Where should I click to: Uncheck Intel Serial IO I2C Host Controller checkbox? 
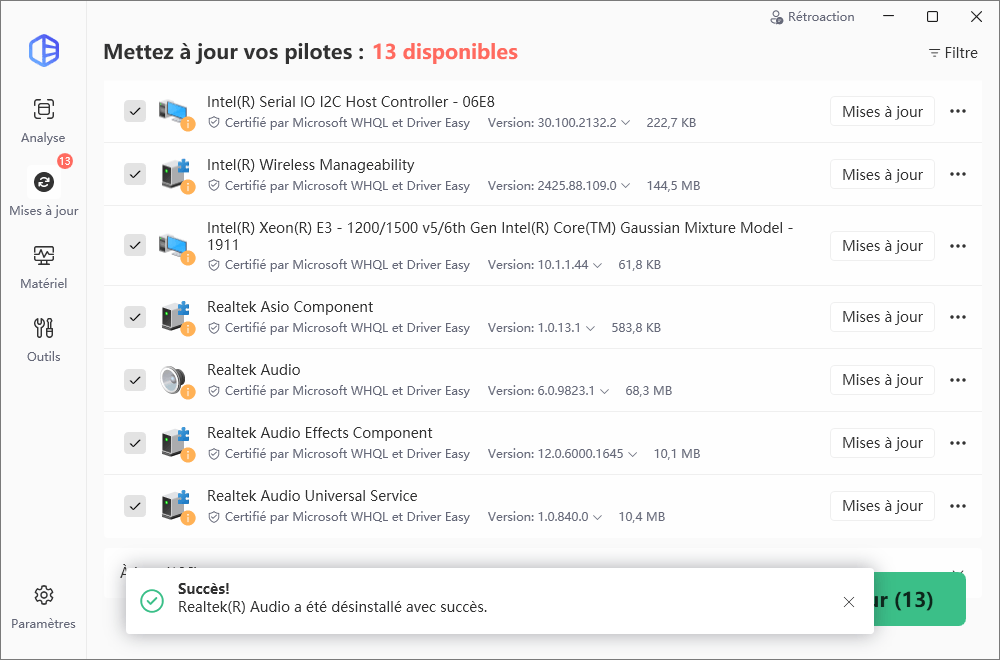pos(135,111)
